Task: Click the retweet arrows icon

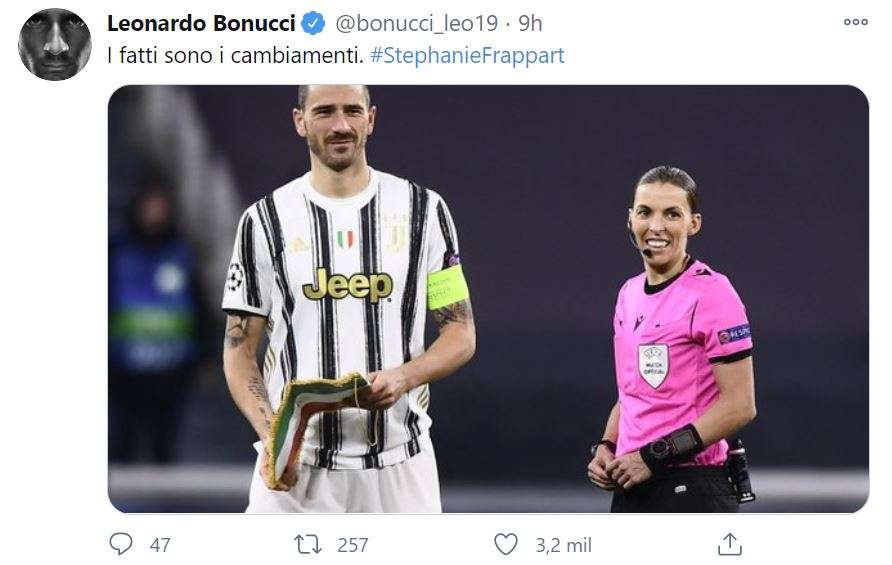Action: pyautogui.click(x=308, y=545)
